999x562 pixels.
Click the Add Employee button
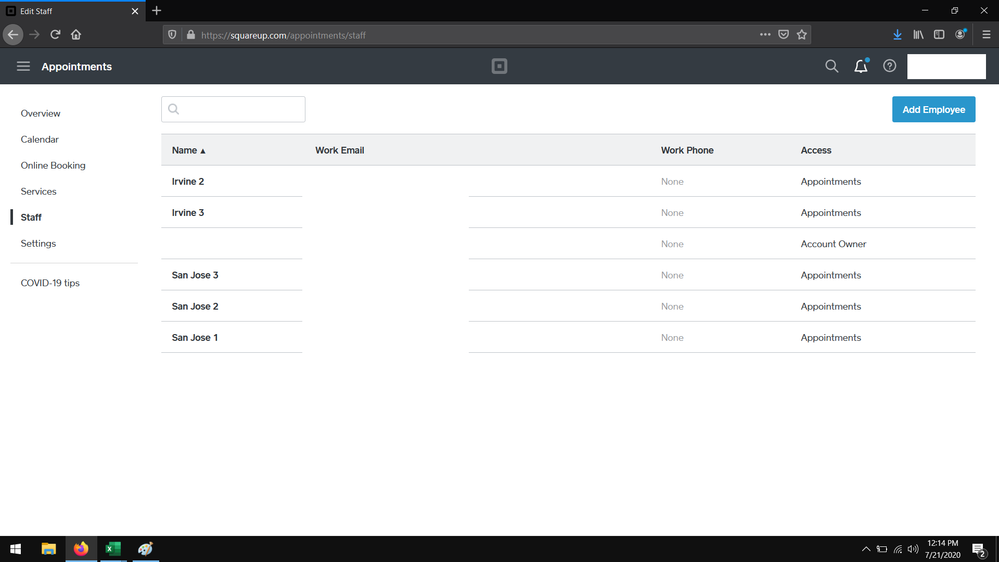tap(933, 110)
